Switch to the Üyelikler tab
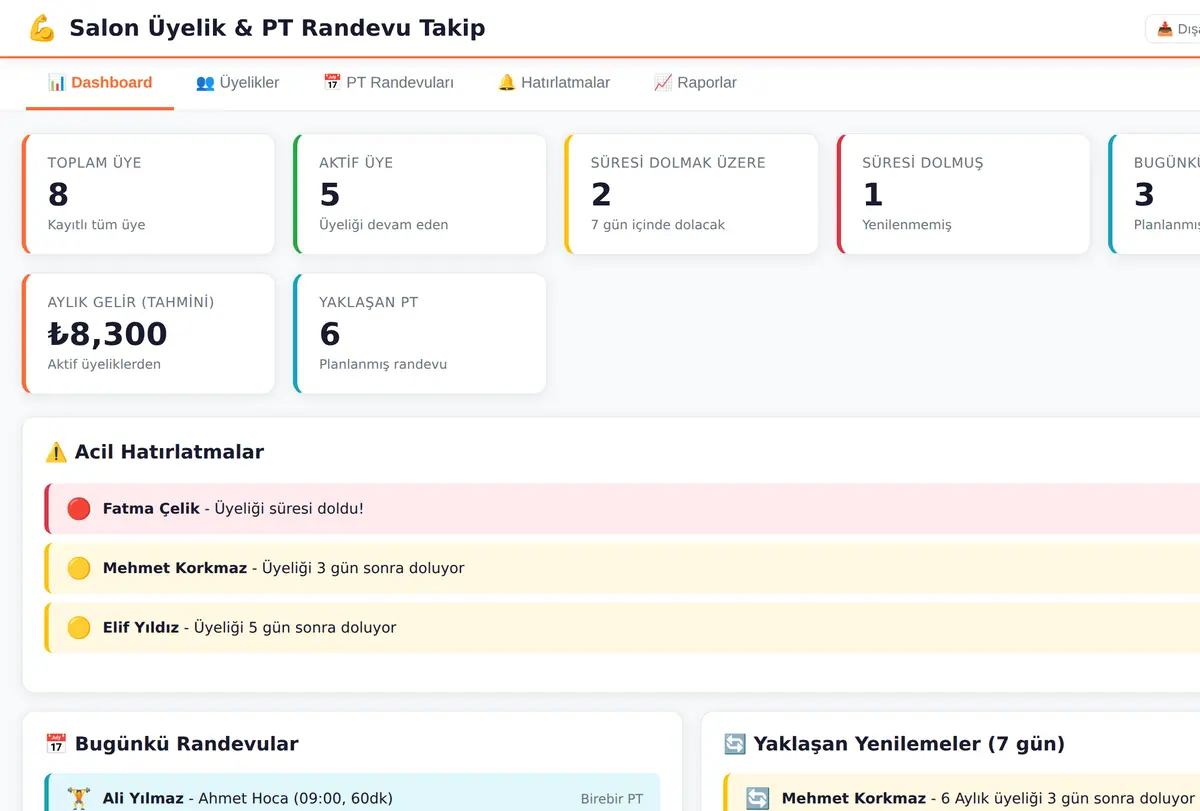Viewport: 1200px width, 811px height. pyautogui.click(x=237, y=83)
